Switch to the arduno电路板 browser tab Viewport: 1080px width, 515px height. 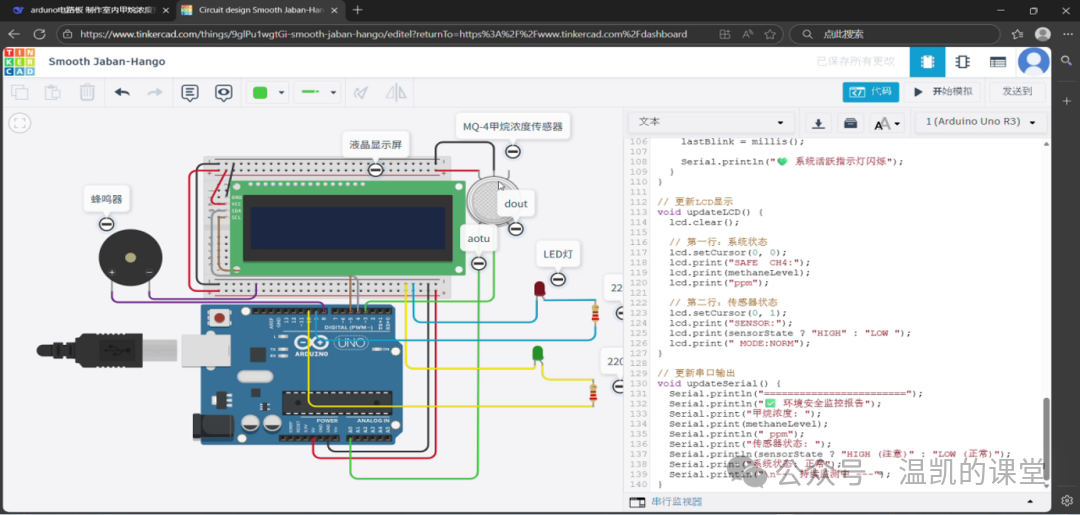point(90,10)
